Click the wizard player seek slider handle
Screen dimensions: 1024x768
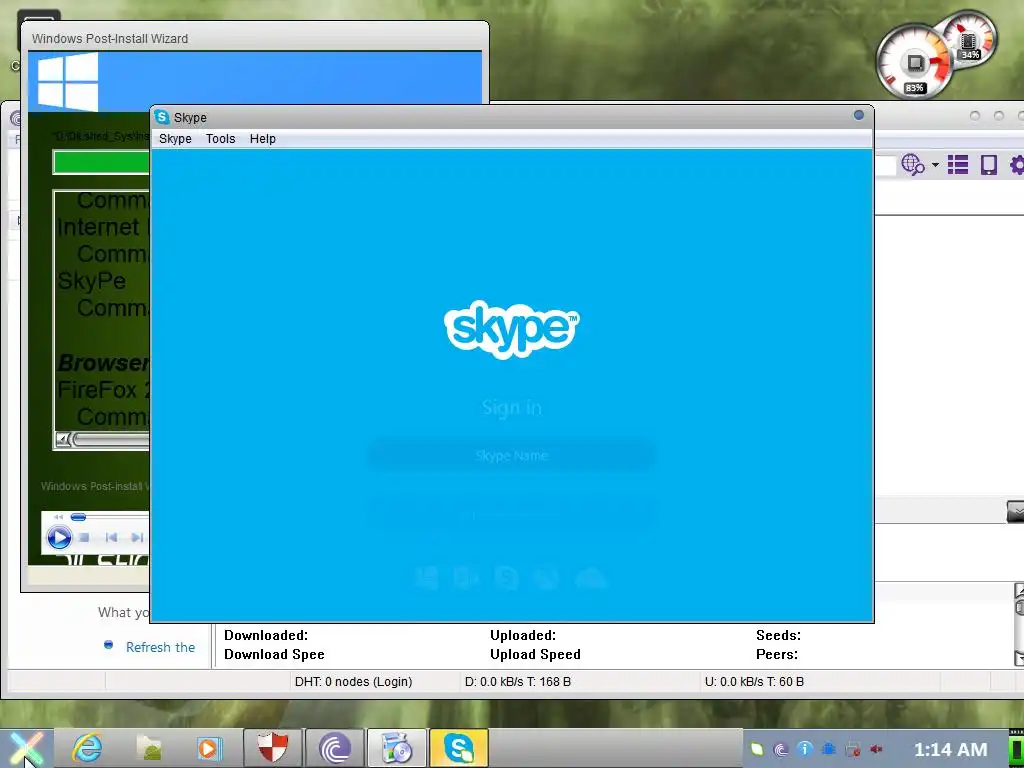[78, 517]
